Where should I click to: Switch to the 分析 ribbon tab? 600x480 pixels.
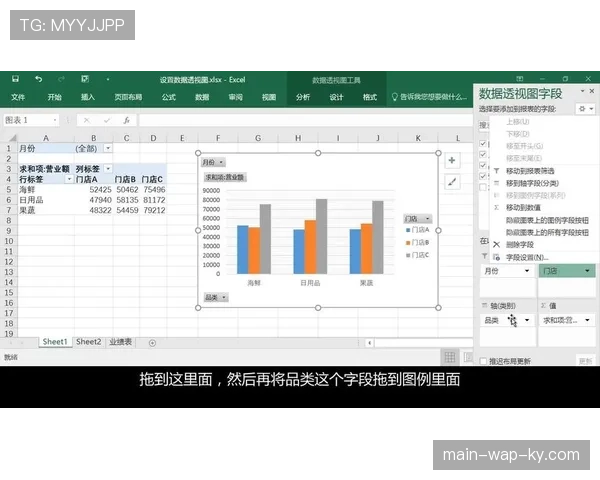tap(303, 97)
